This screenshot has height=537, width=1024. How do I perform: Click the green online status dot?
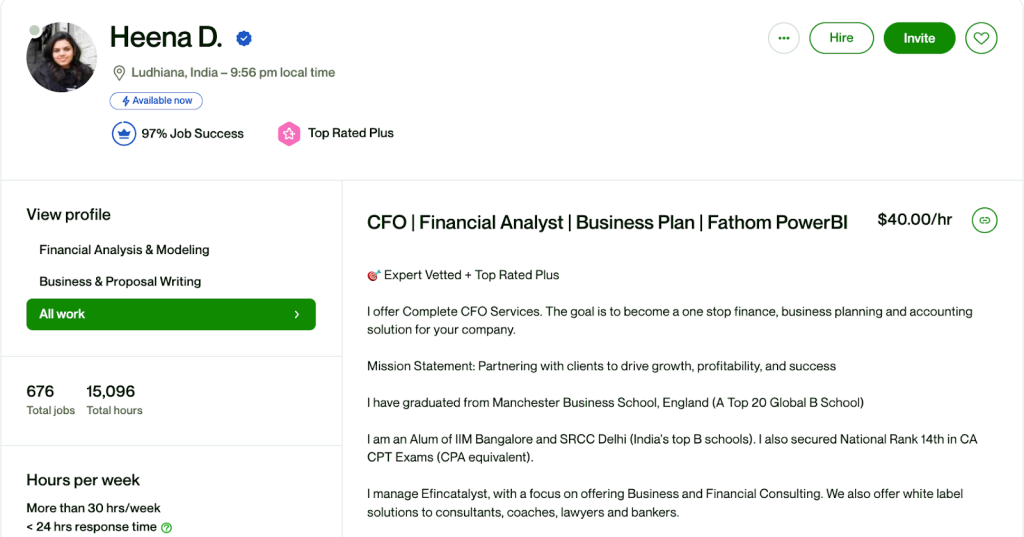pyautogui.click(x=35, y=30)
